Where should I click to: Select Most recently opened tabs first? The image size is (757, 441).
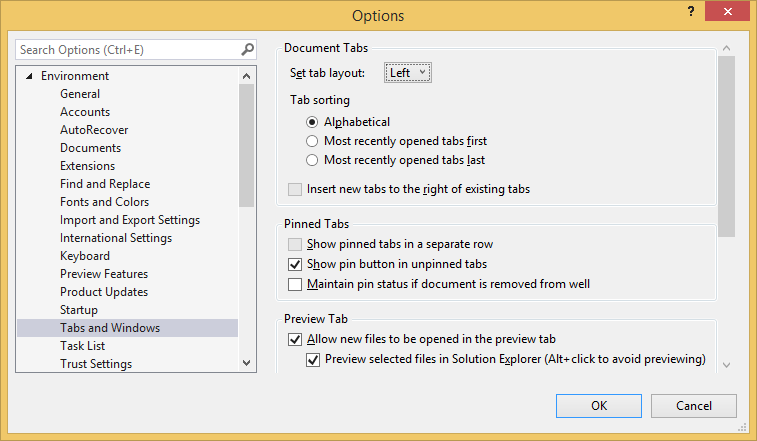click(x=313, y=141)
